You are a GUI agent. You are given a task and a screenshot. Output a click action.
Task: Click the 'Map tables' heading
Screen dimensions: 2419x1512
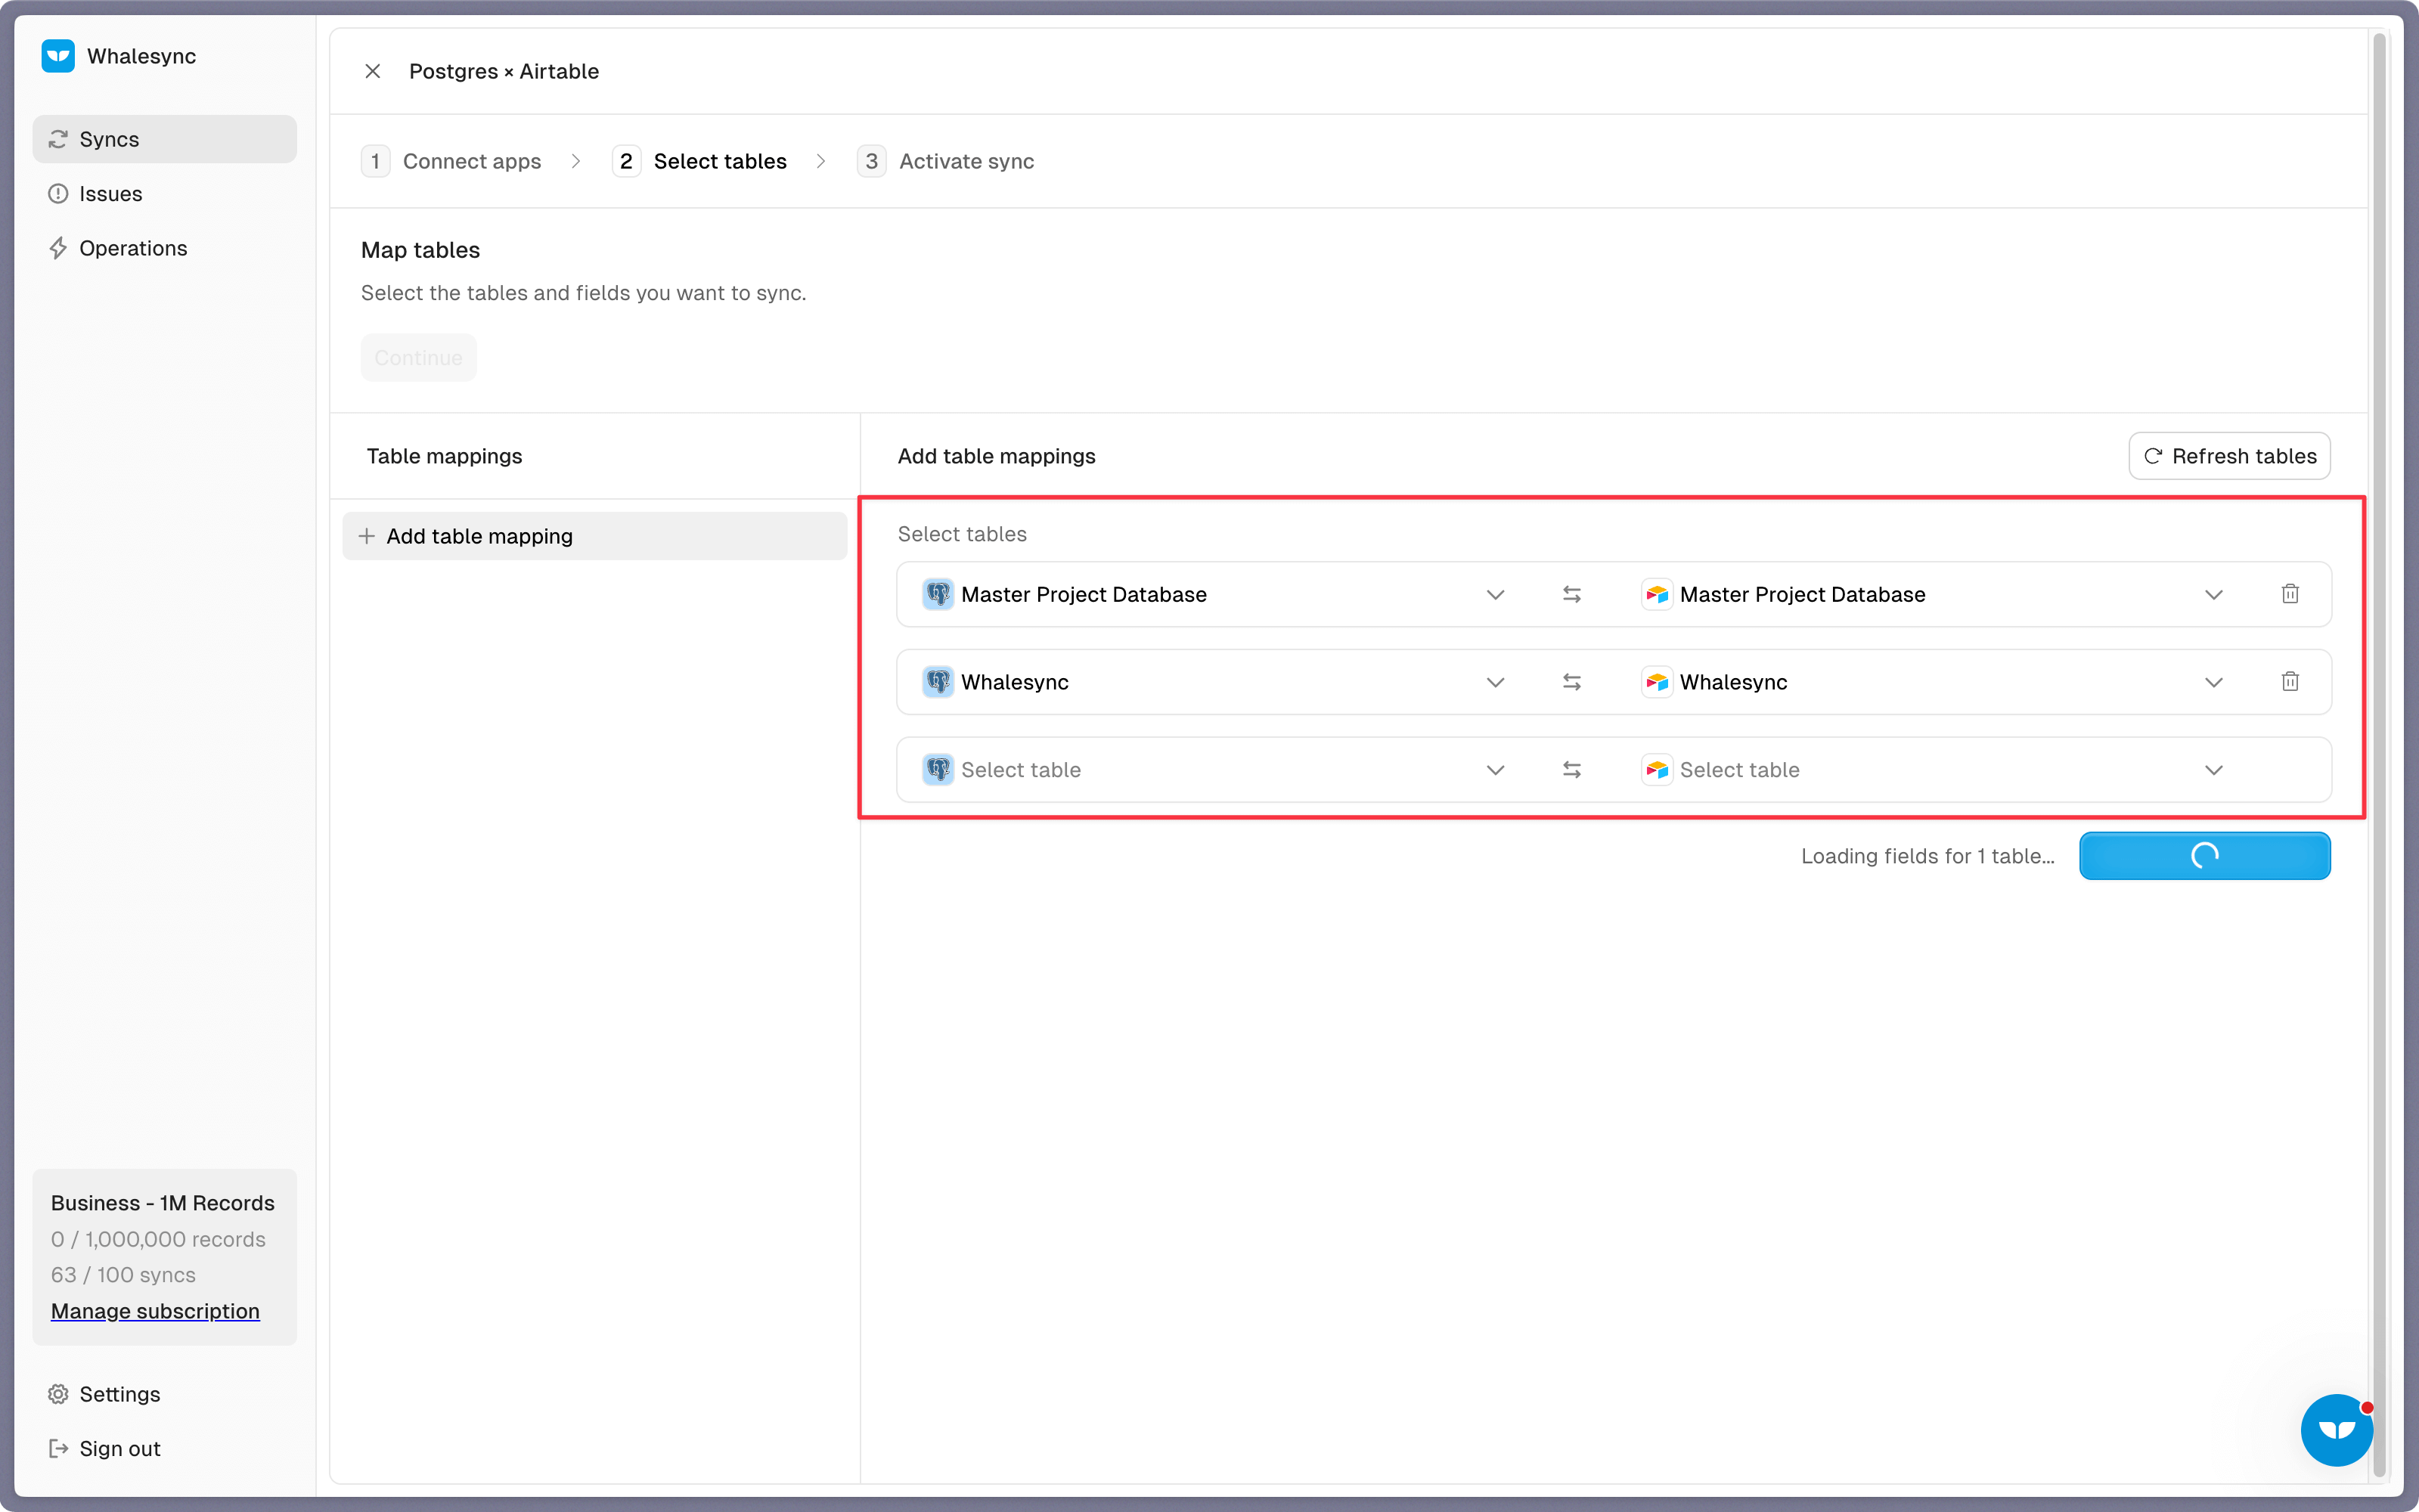point(420,250)
